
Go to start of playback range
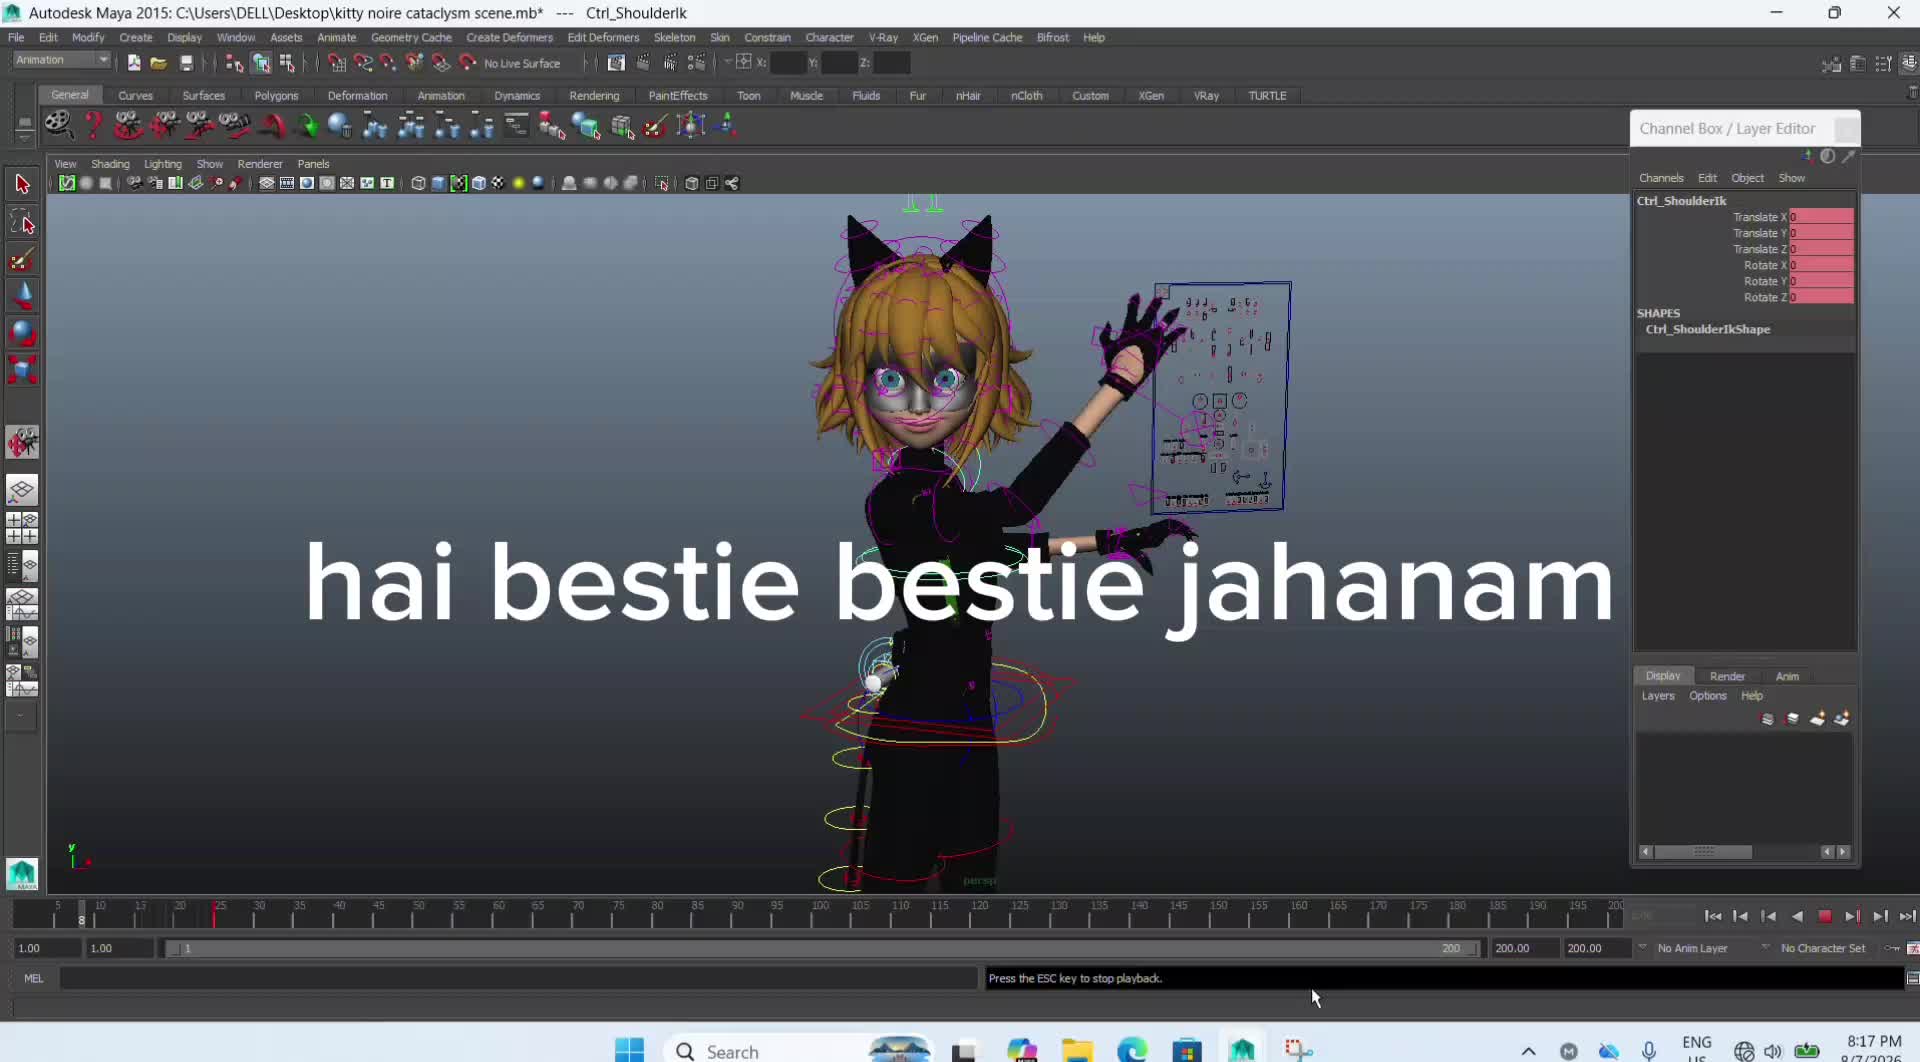pyautogui.click(x=1712, y=916)
